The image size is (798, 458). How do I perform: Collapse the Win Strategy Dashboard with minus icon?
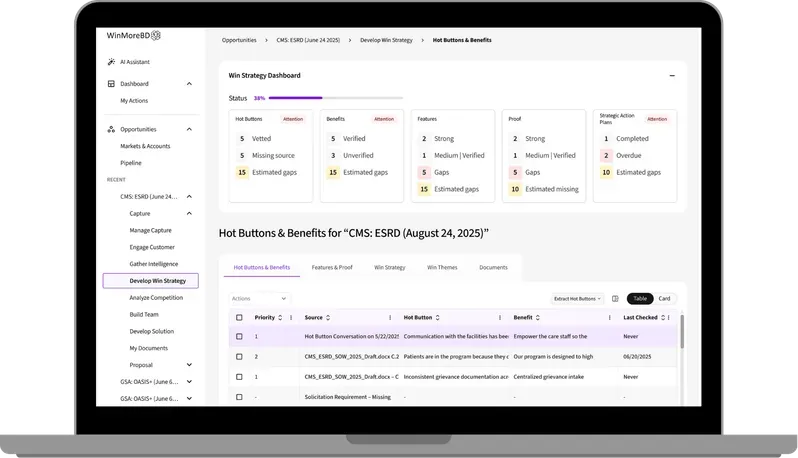[672, 75]
